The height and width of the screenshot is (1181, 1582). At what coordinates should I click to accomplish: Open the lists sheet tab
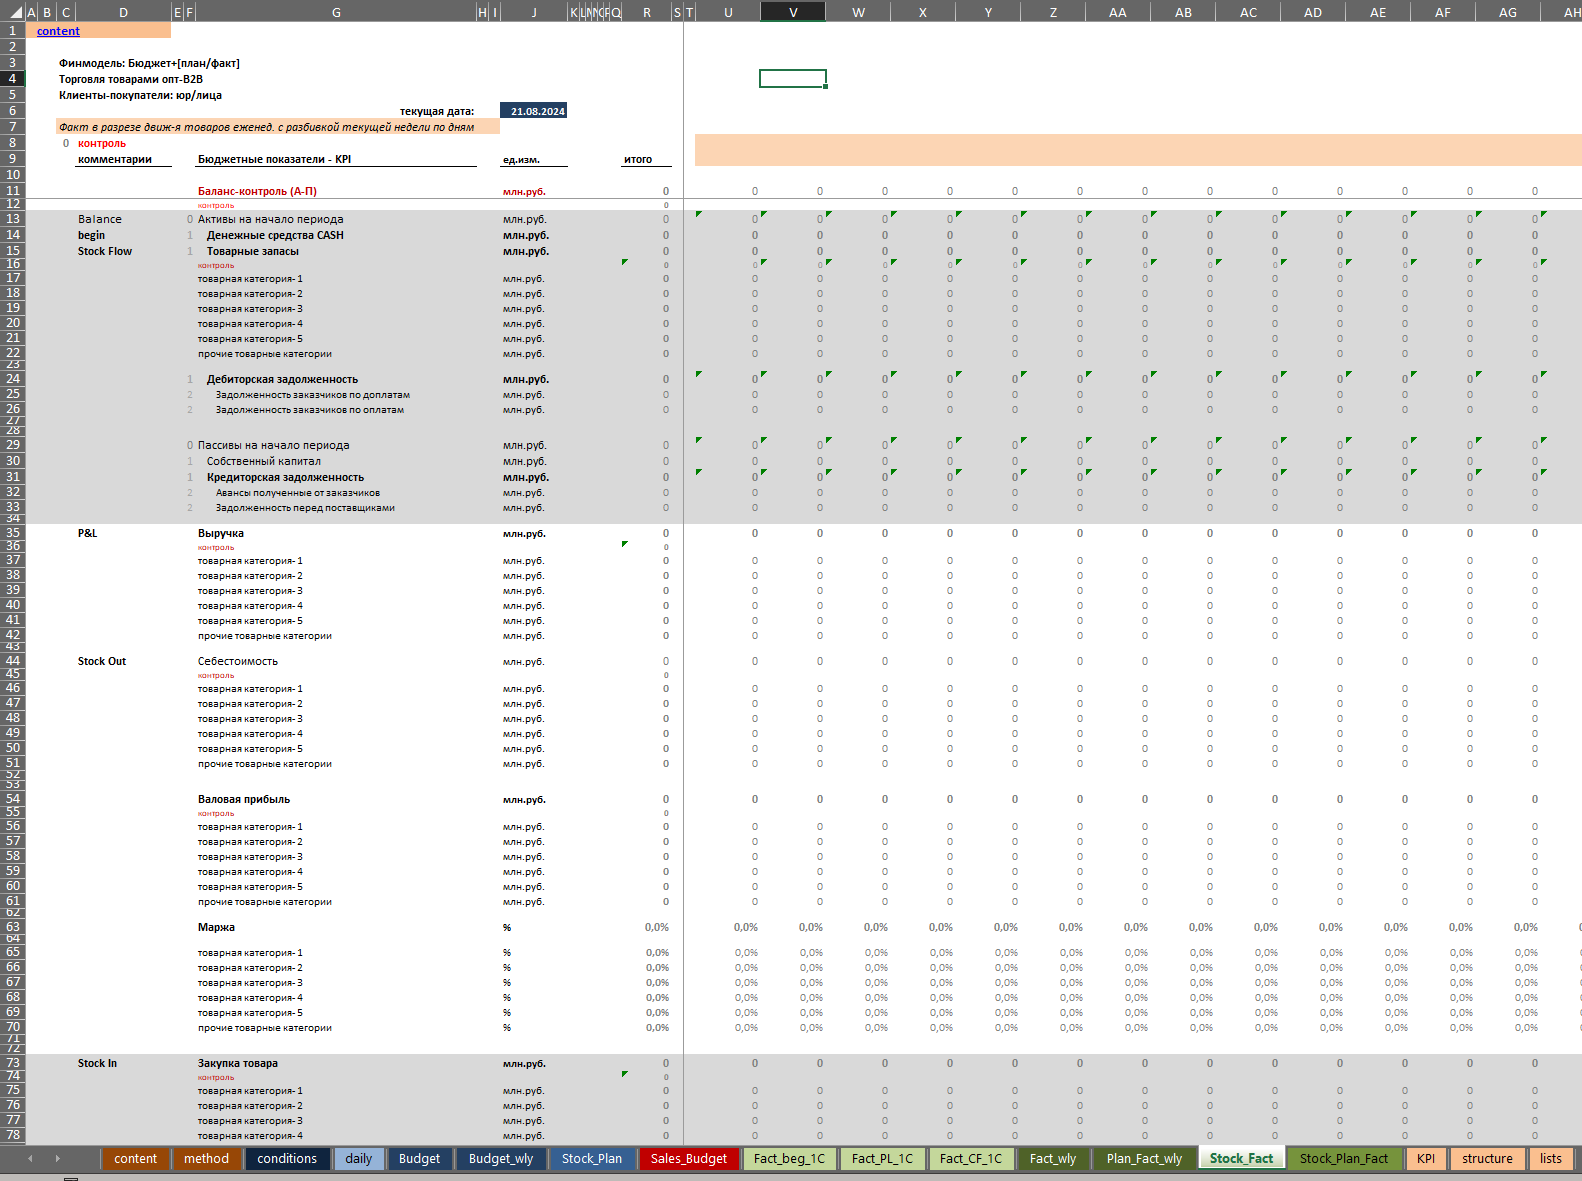pos(1550,1159)
